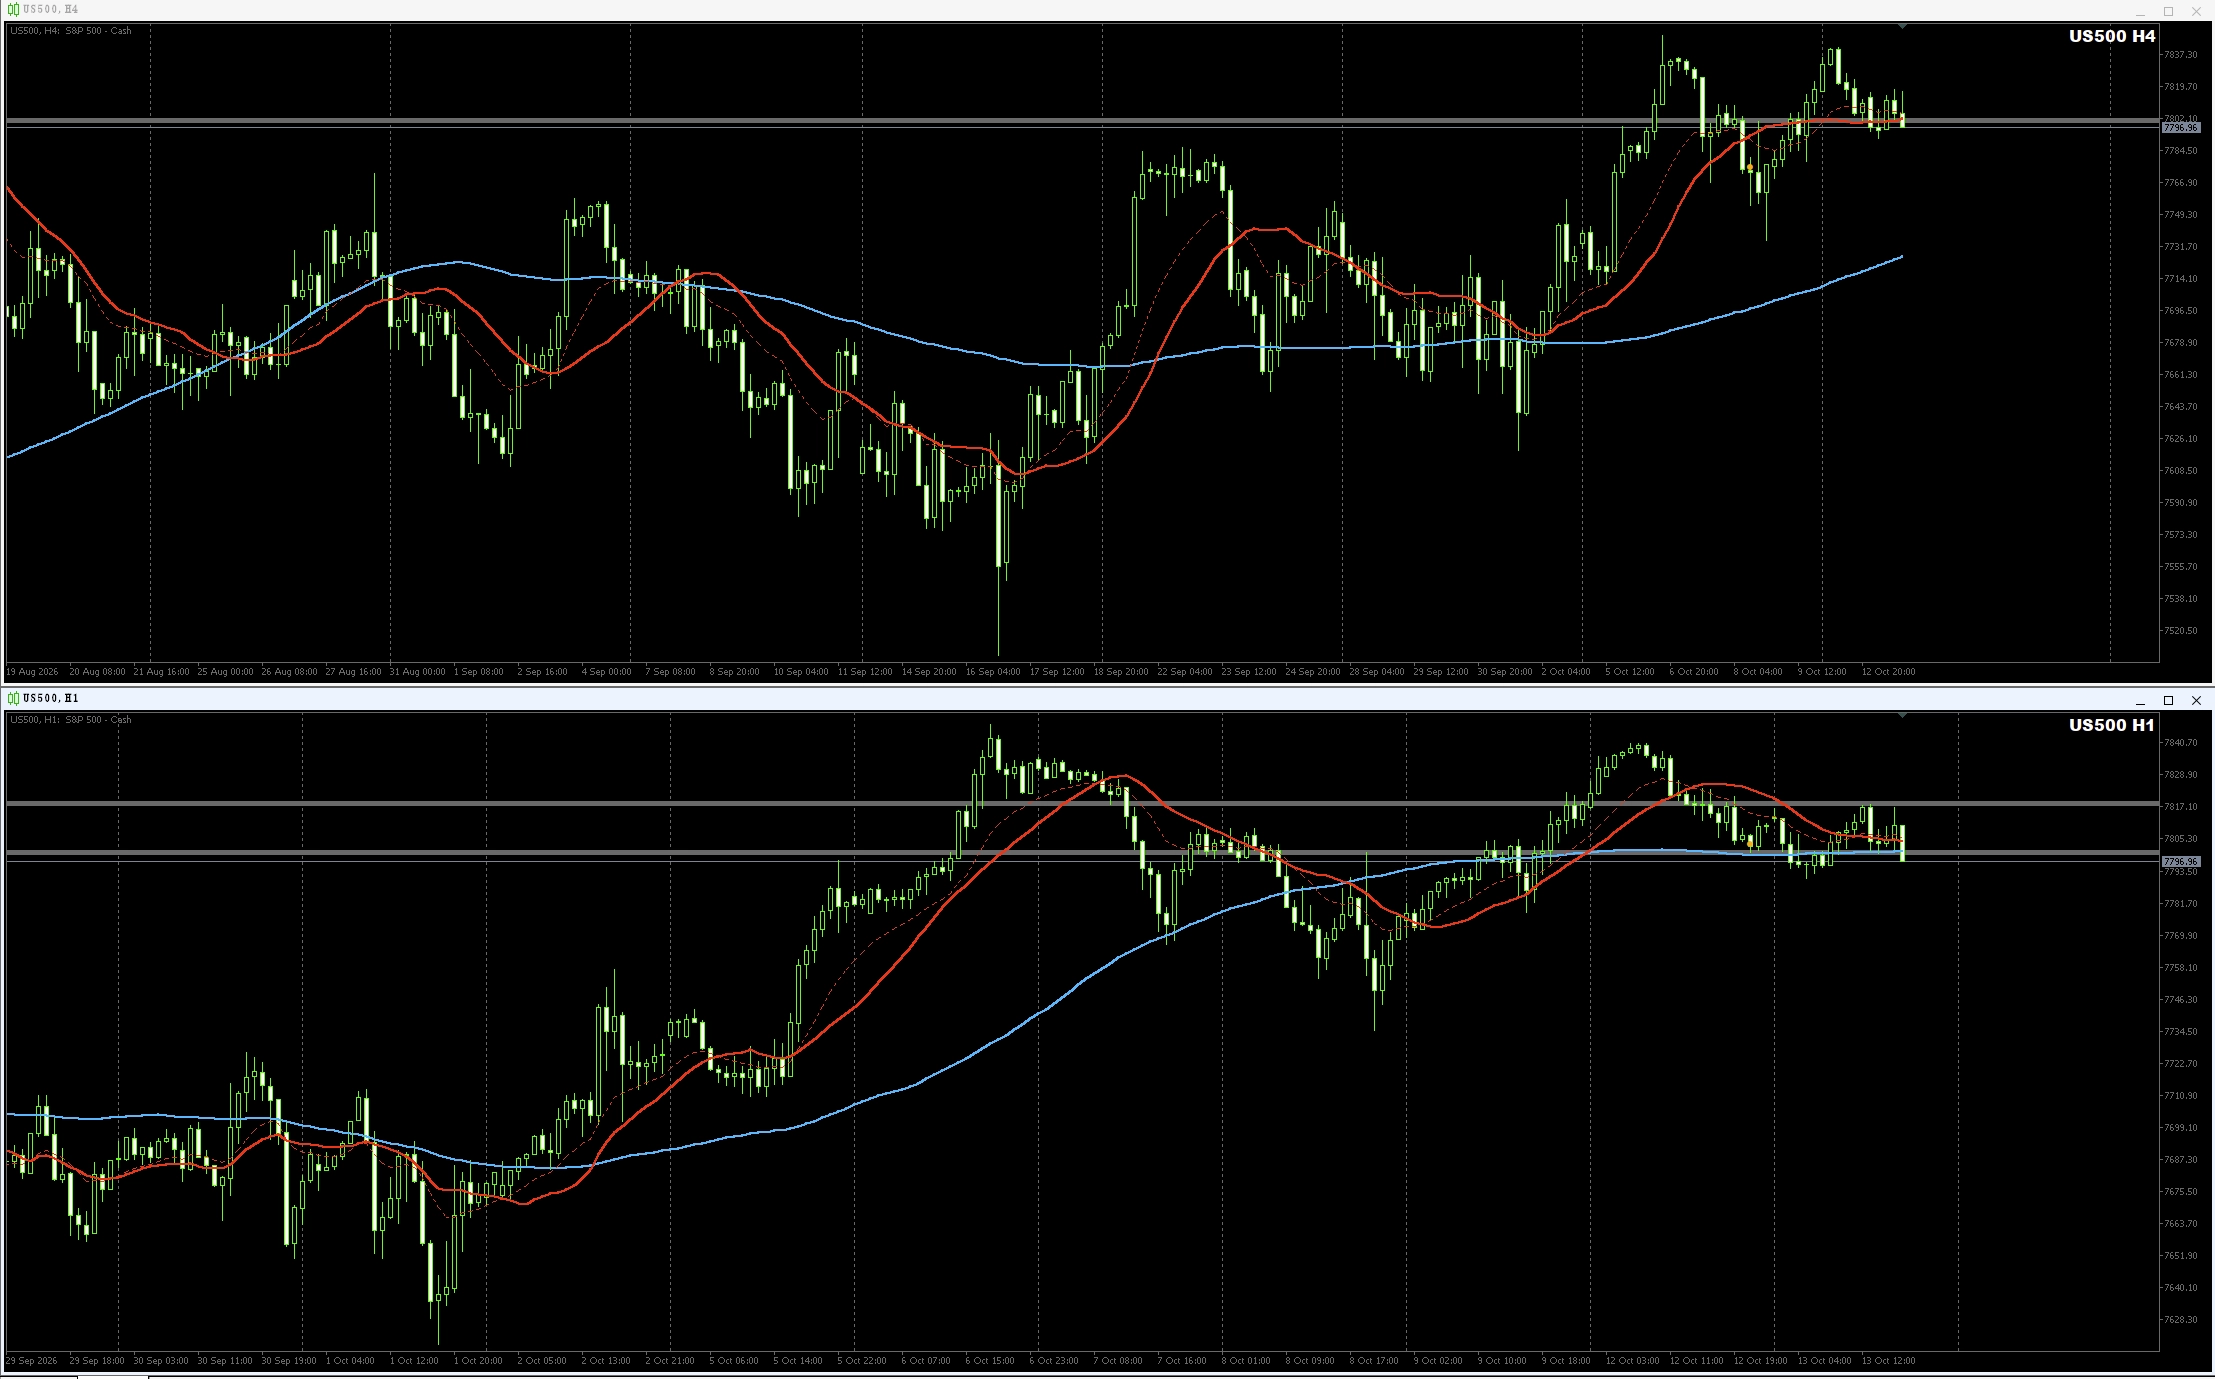This screenshot has height=1379, width=2215.
Task: Maximize the US500,H1 chart window
Action: tap(2169, 700)
